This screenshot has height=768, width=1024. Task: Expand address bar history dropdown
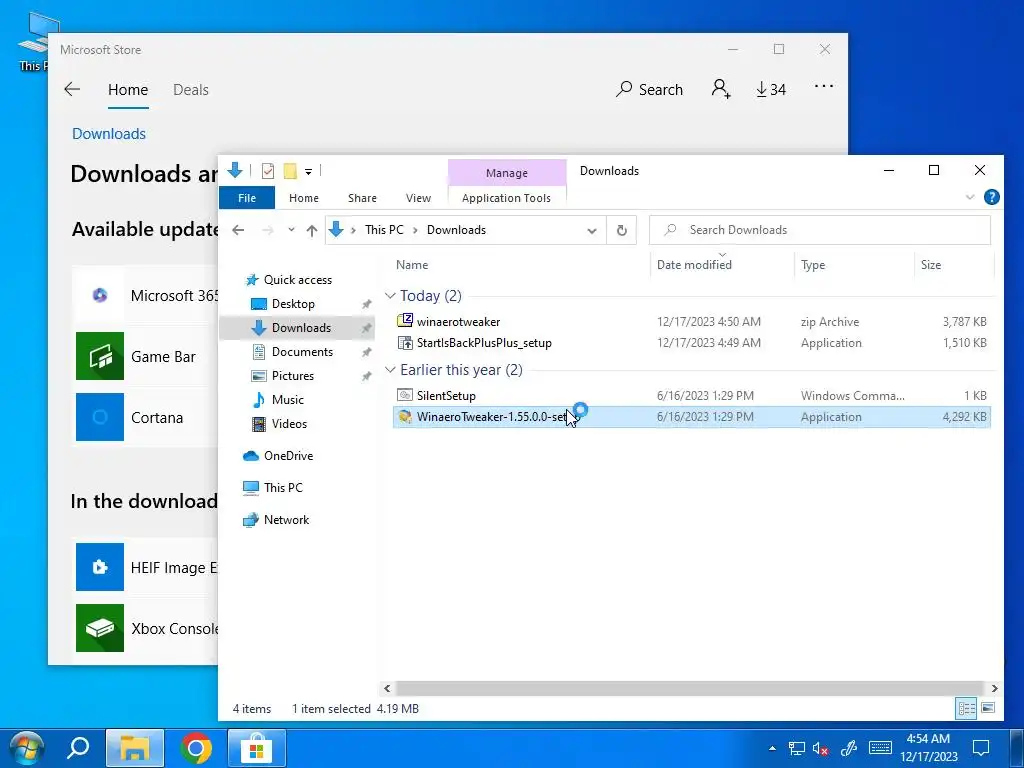pyautogui.click(x=592, y=231)
